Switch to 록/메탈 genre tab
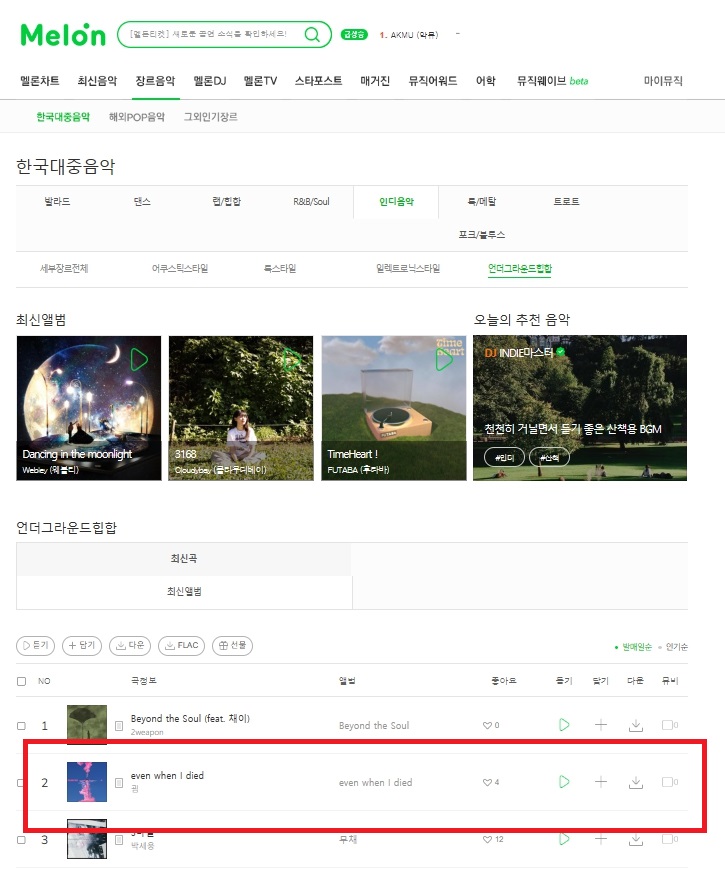The image size is (725, 876). point(481,202)
